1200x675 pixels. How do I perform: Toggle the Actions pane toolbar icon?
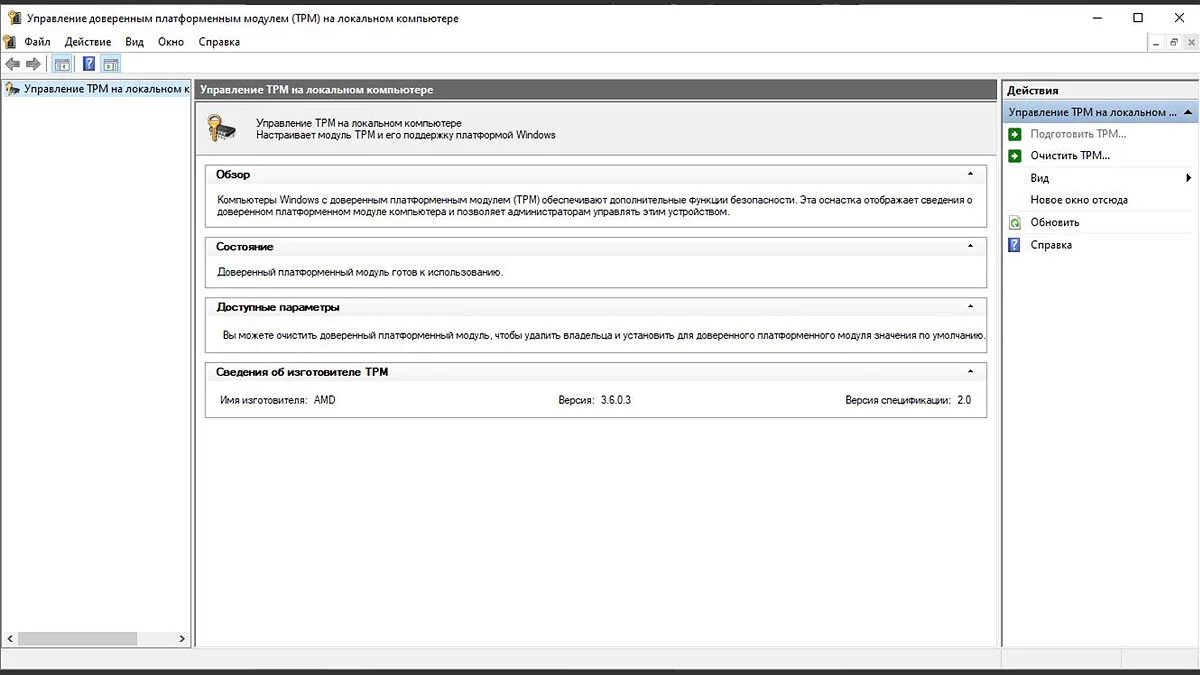[x=111, y=64]
